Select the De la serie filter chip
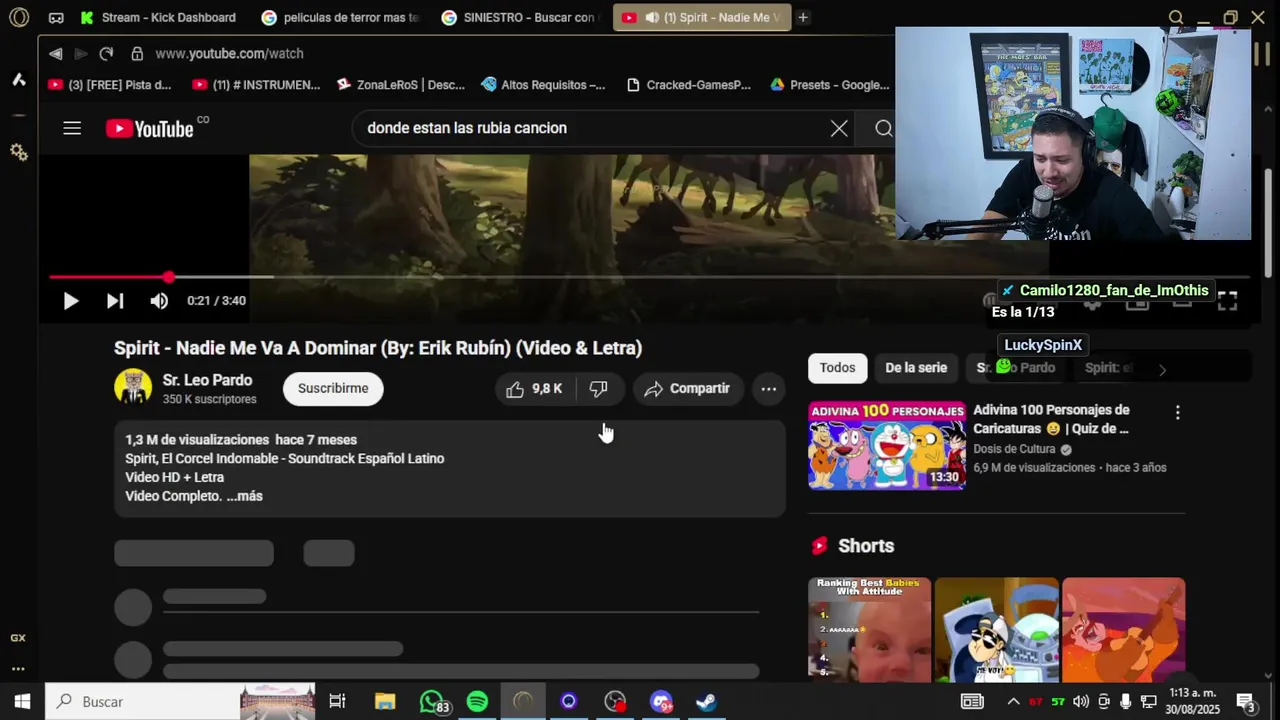Screen dimensions: 1280x720 916,368
